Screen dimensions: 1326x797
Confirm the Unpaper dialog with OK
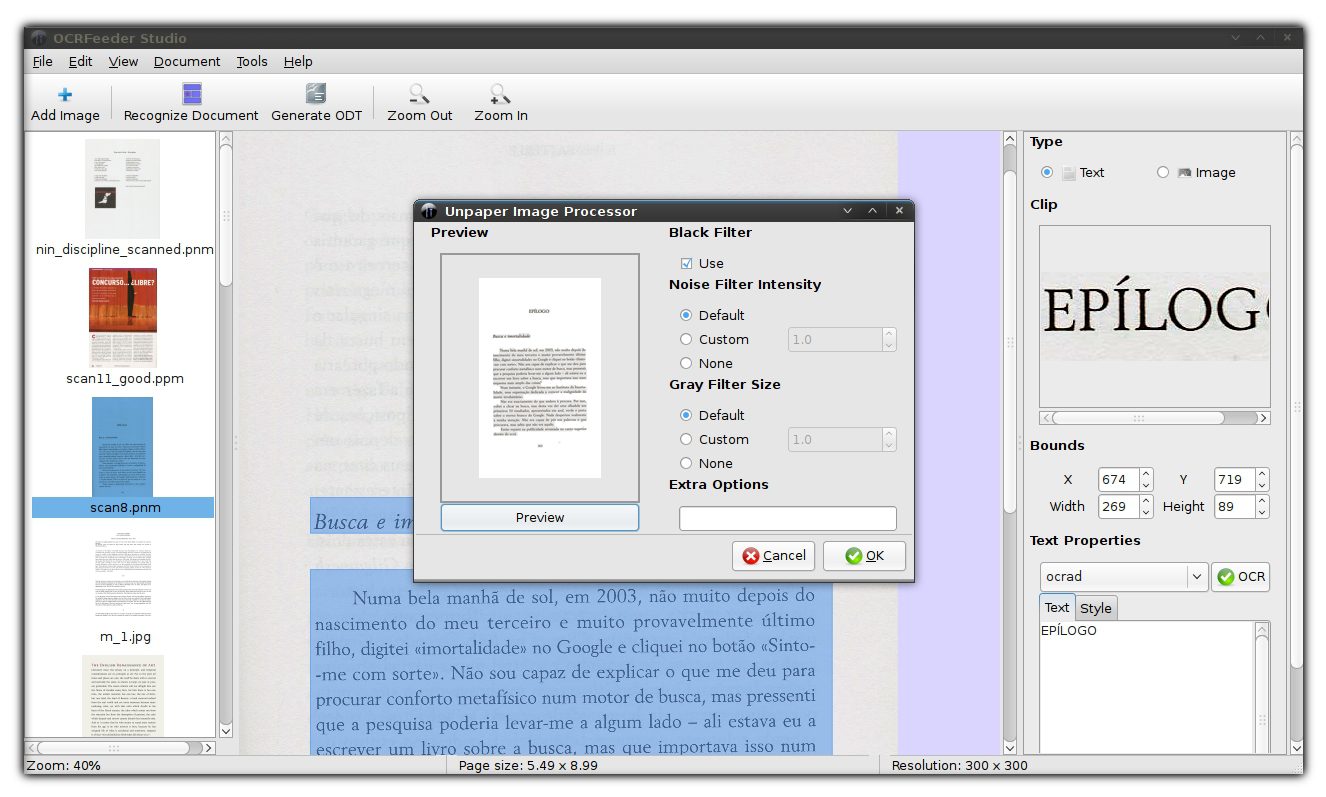[864, 556]
